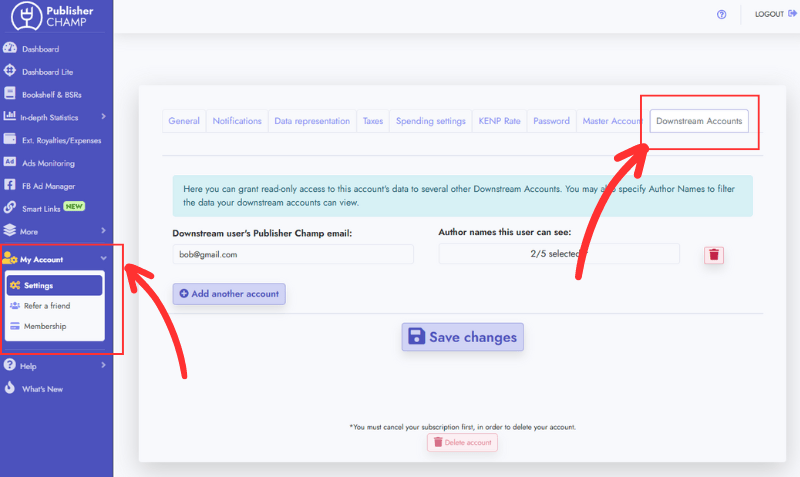Open the Bookshelf & BSRs menu label
Screen dimensions: 800x477
52,95
